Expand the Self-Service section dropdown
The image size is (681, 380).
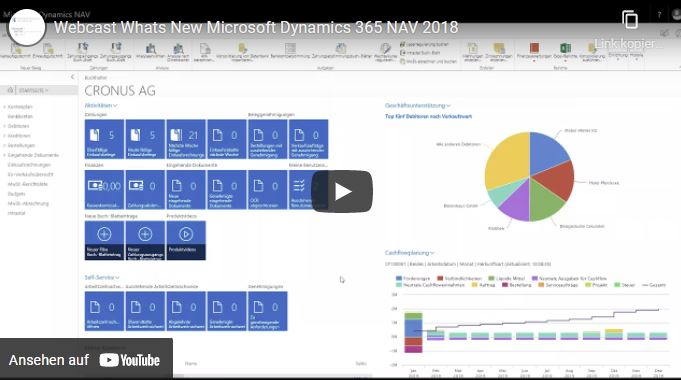[117, 277]
